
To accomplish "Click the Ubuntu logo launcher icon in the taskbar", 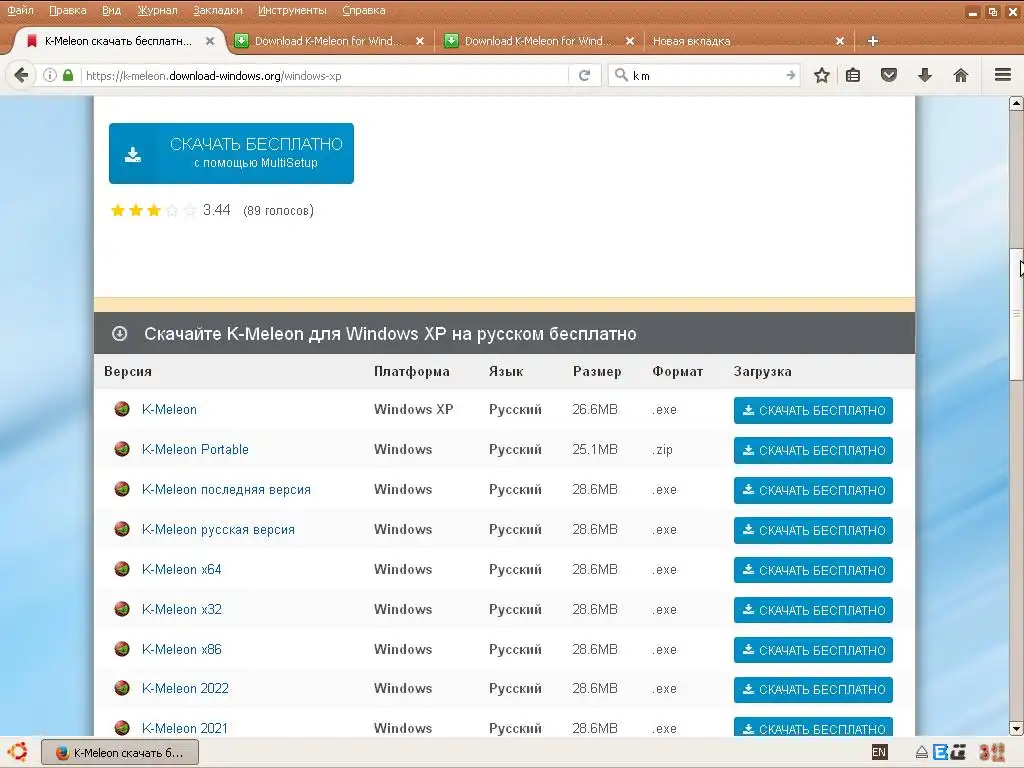I will click(x=18, y=752).
